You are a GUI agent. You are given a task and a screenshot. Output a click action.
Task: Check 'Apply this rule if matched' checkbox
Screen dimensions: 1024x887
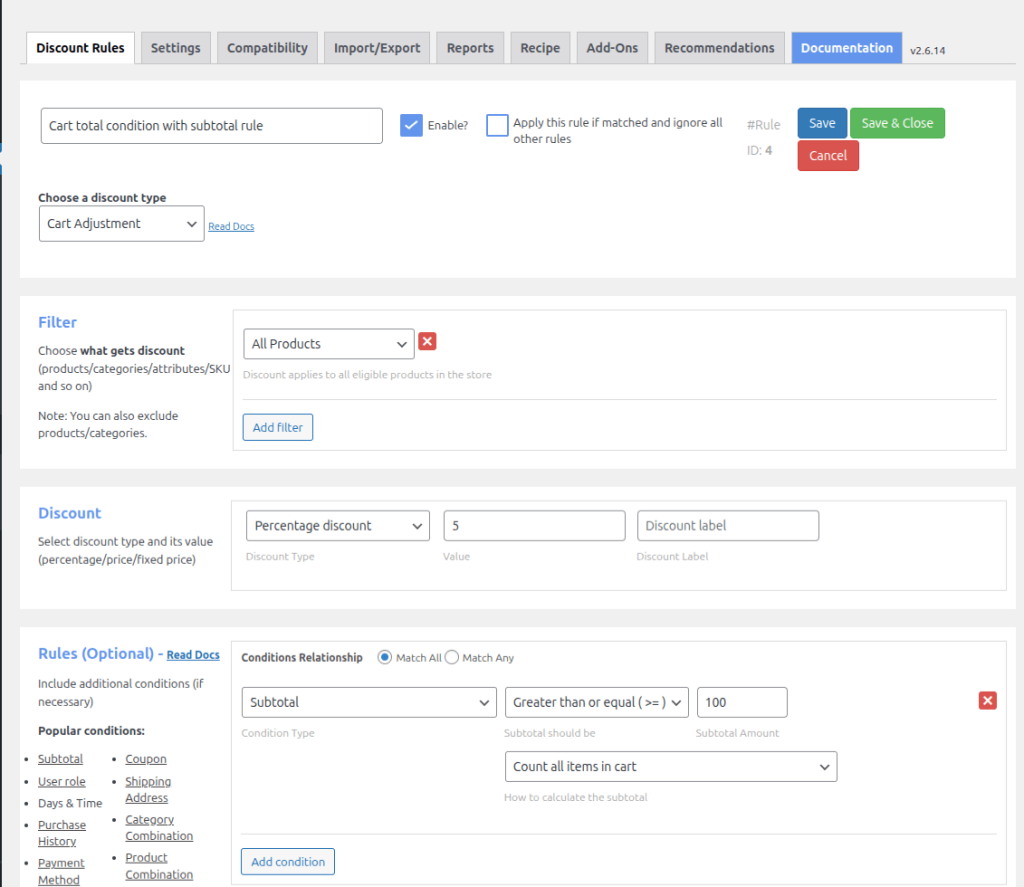497,125
